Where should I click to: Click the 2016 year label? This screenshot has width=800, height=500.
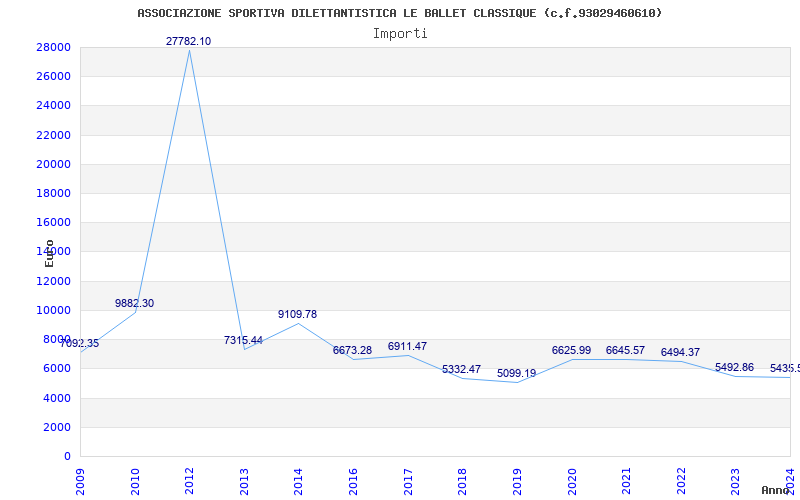click(353, 482)
